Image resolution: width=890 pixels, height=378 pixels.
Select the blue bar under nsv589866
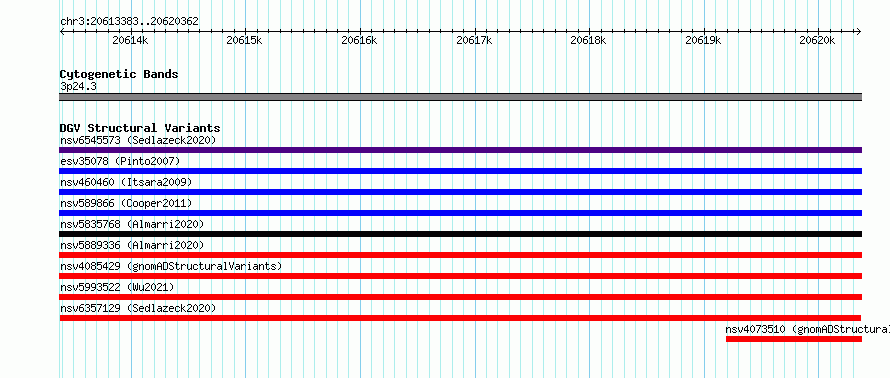point(460,213)
